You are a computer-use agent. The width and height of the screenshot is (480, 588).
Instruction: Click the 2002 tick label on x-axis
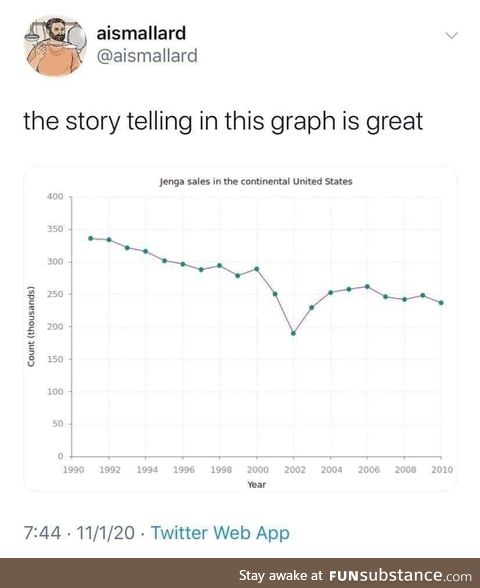[x=295, y=470]
